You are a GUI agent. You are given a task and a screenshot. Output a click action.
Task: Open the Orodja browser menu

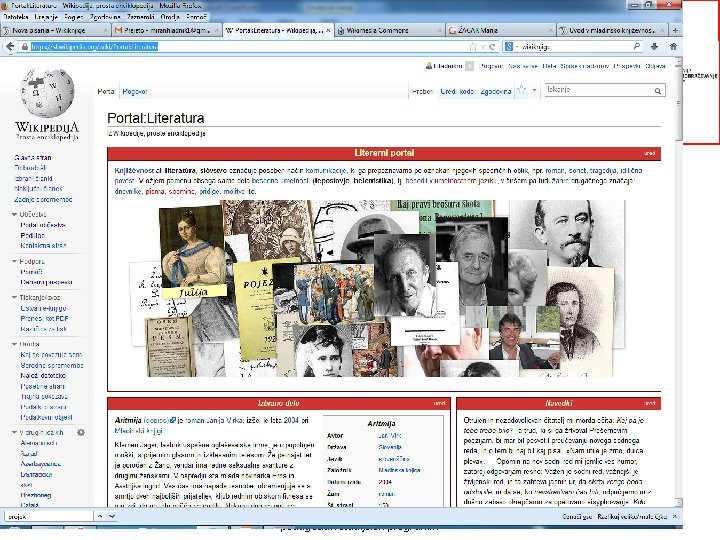[x=170, y=17]
